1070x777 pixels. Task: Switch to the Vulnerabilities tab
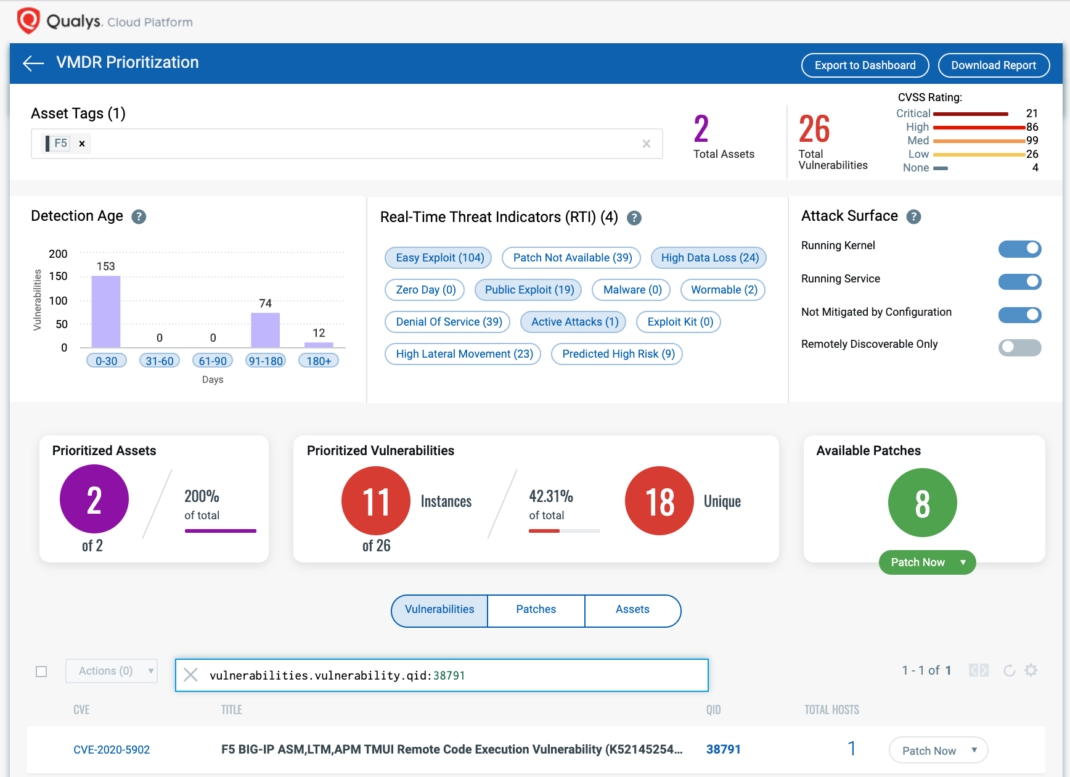click(439, 610)
